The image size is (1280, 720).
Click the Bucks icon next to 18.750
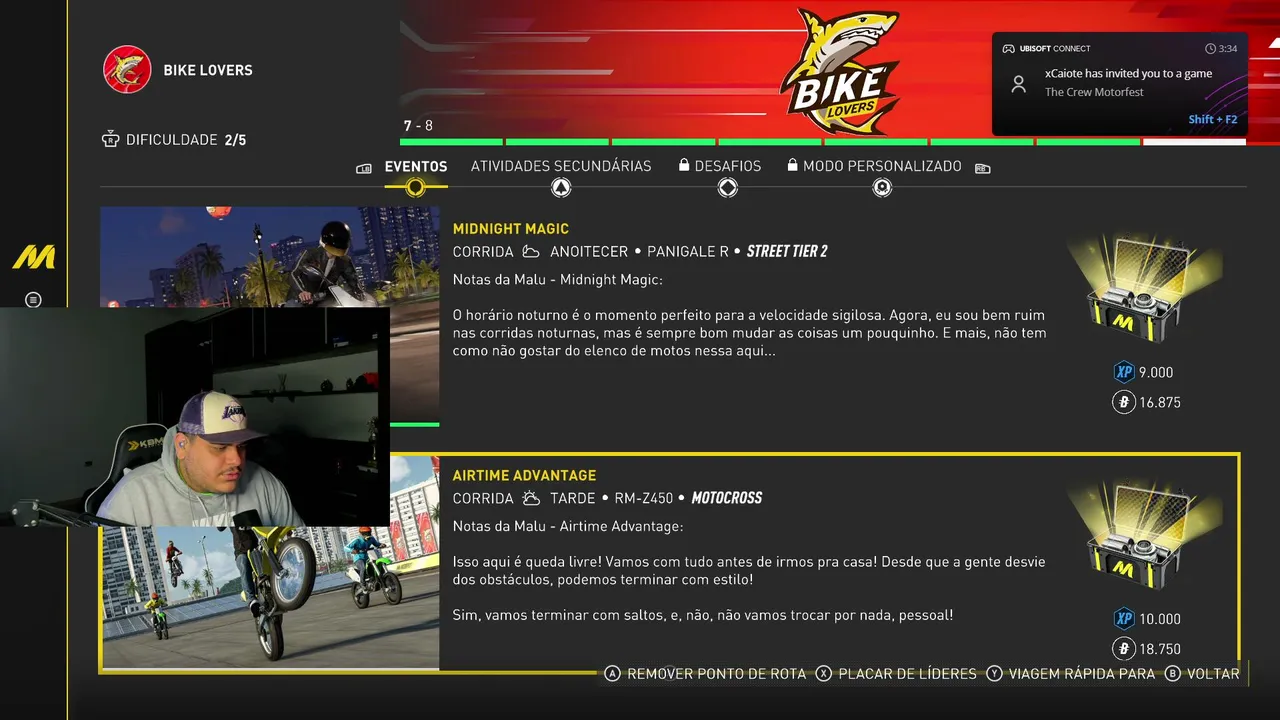(1124, 648)
